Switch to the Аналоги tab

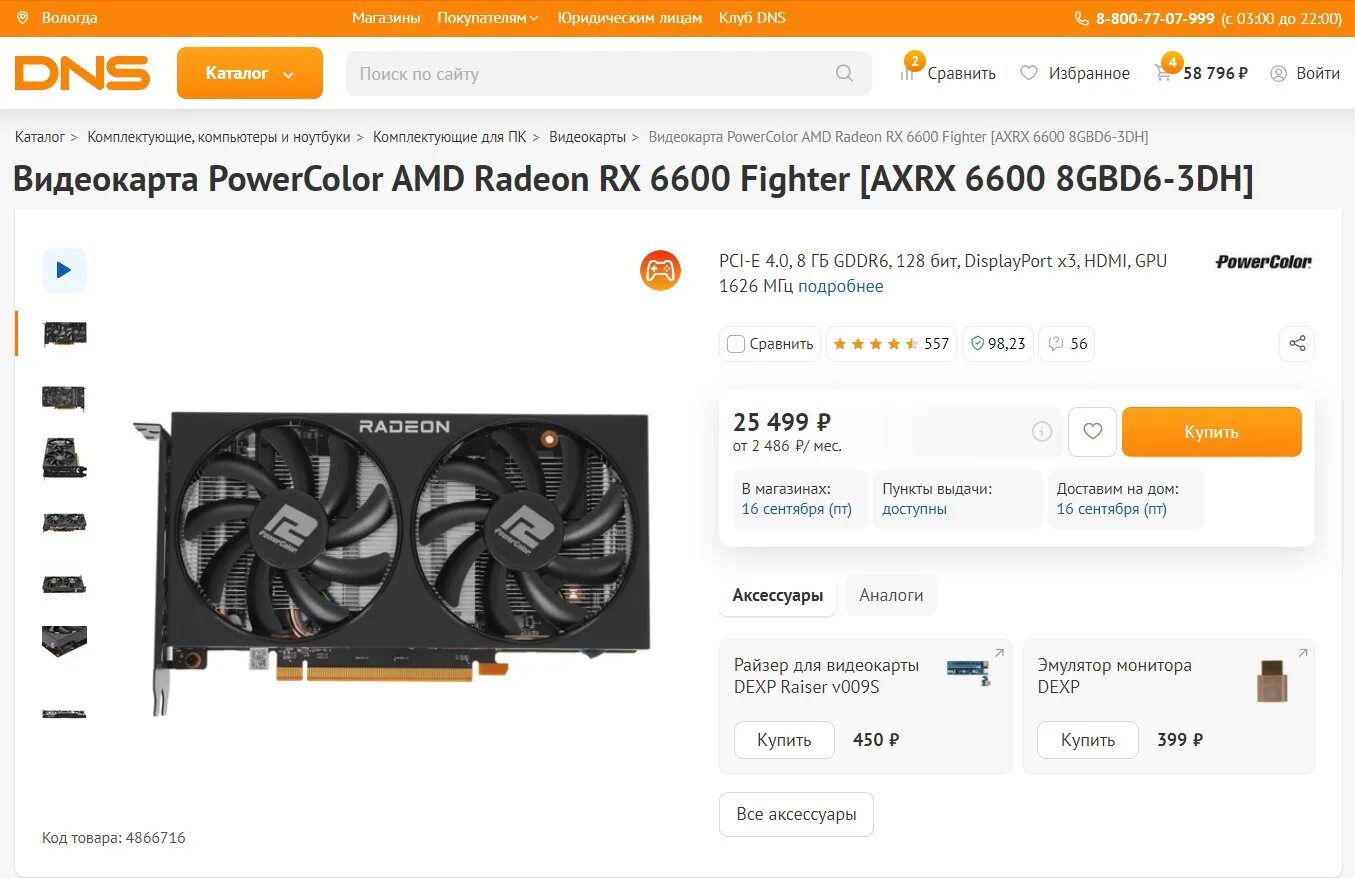(x=891, y=595)
